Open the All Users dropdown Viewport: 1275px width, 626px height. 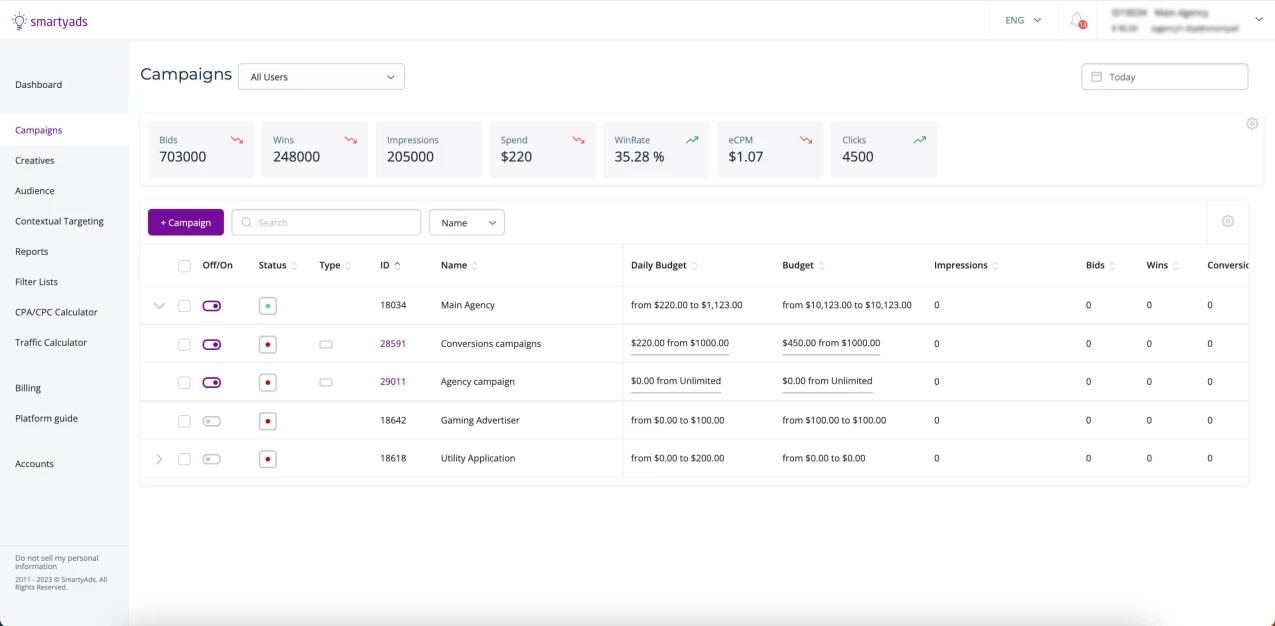[x=321, y=77]
